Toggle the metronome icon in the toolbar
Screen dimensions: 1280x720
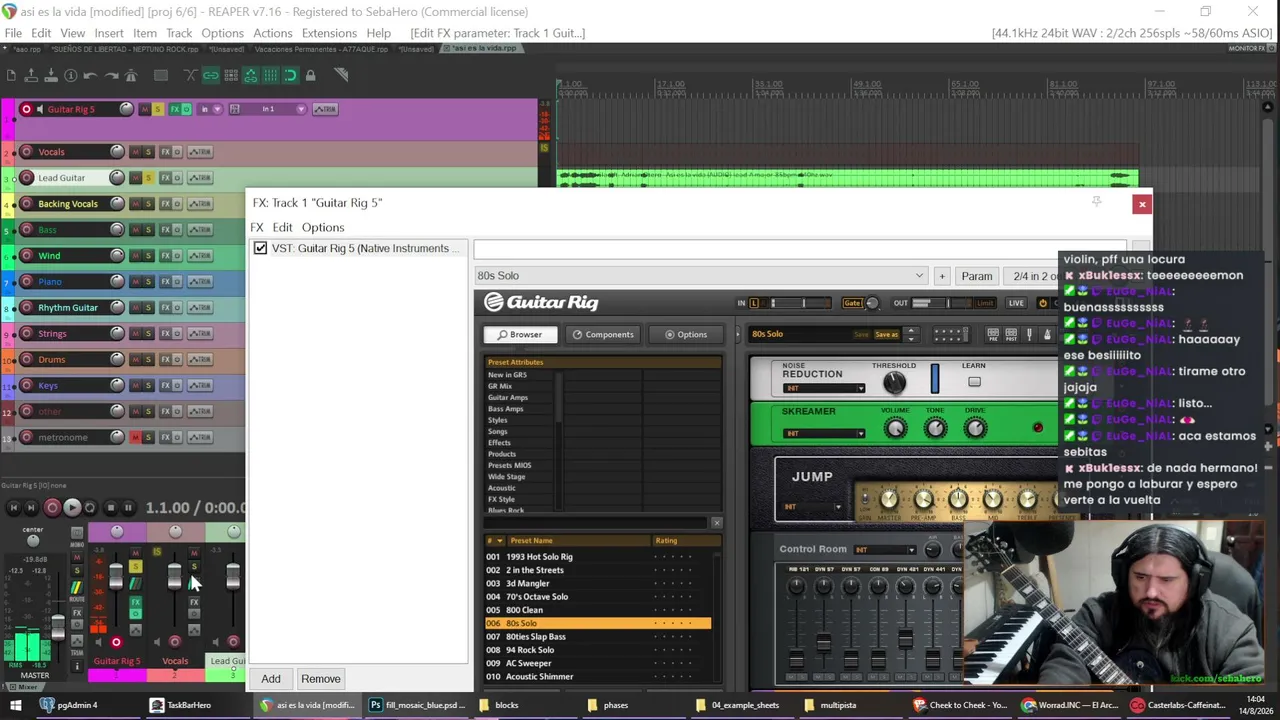coord(131,75)
